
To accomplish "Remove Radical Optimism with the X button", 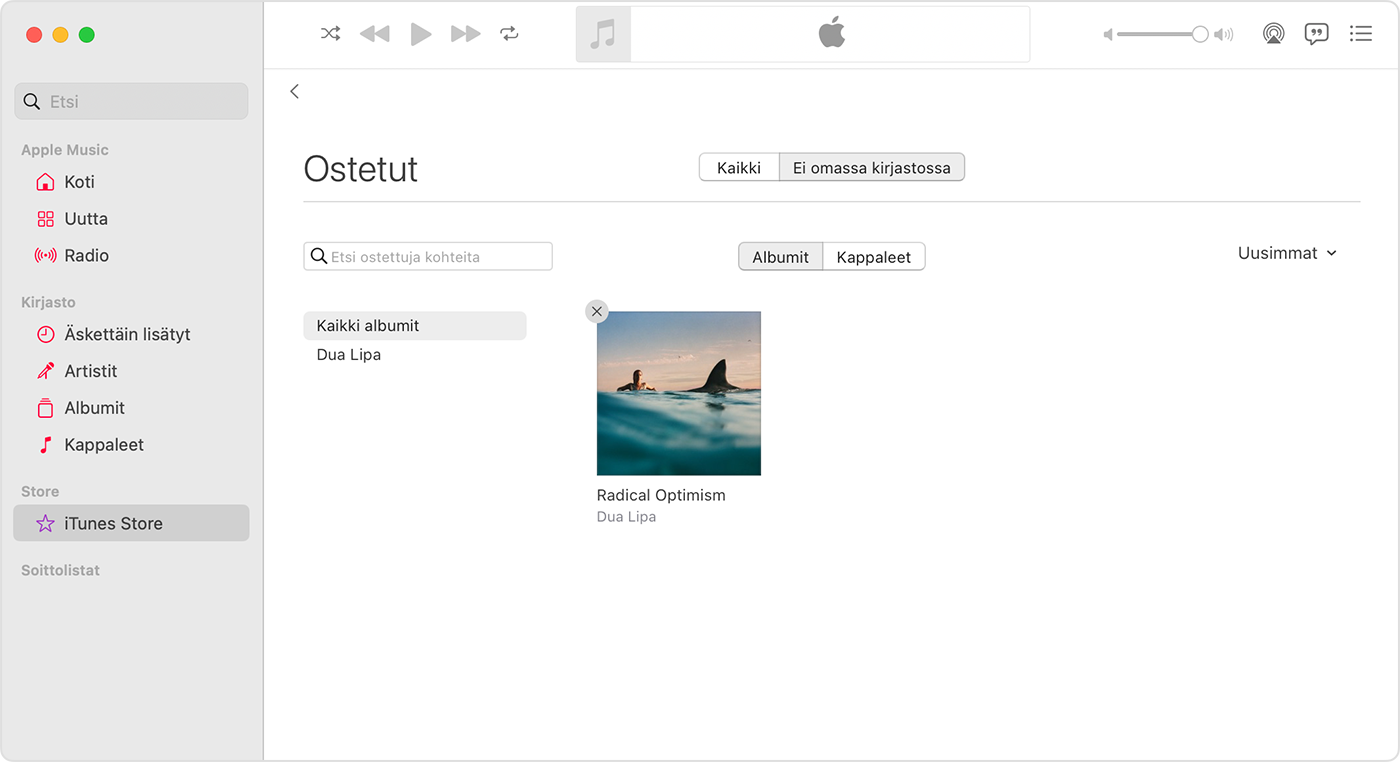I will tap(596, 311).
